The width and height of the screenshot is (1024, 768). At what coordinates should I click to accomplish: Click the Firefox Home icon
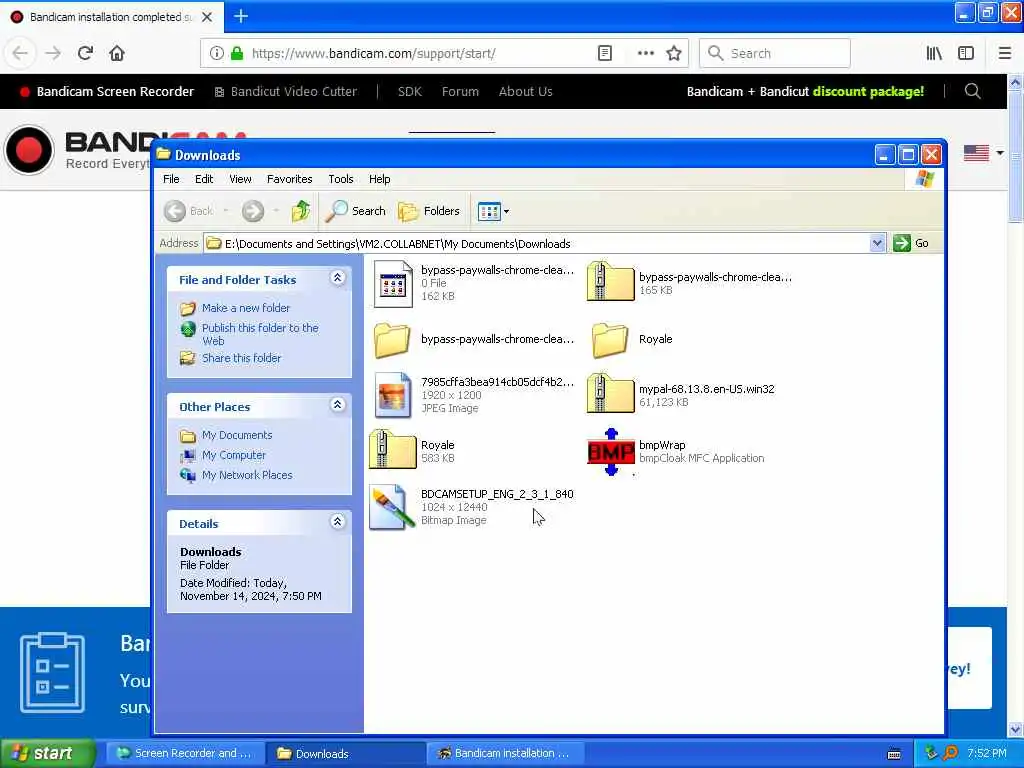117,53
